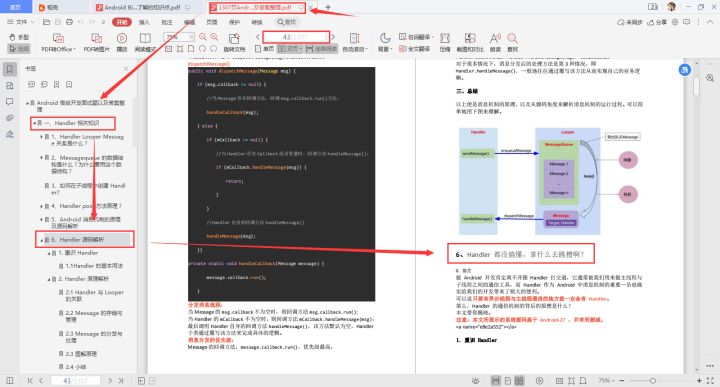Open the 保护 ribbon tab
The image size is (720, 387).
[234, 22]
